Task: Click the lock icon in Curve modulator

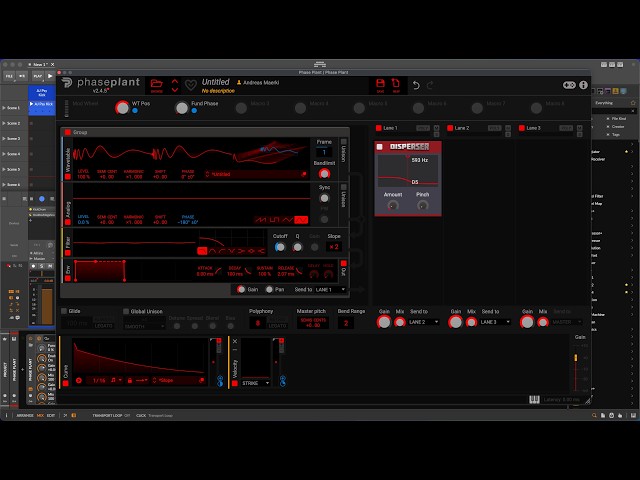Action: click(x=130, y=380)
